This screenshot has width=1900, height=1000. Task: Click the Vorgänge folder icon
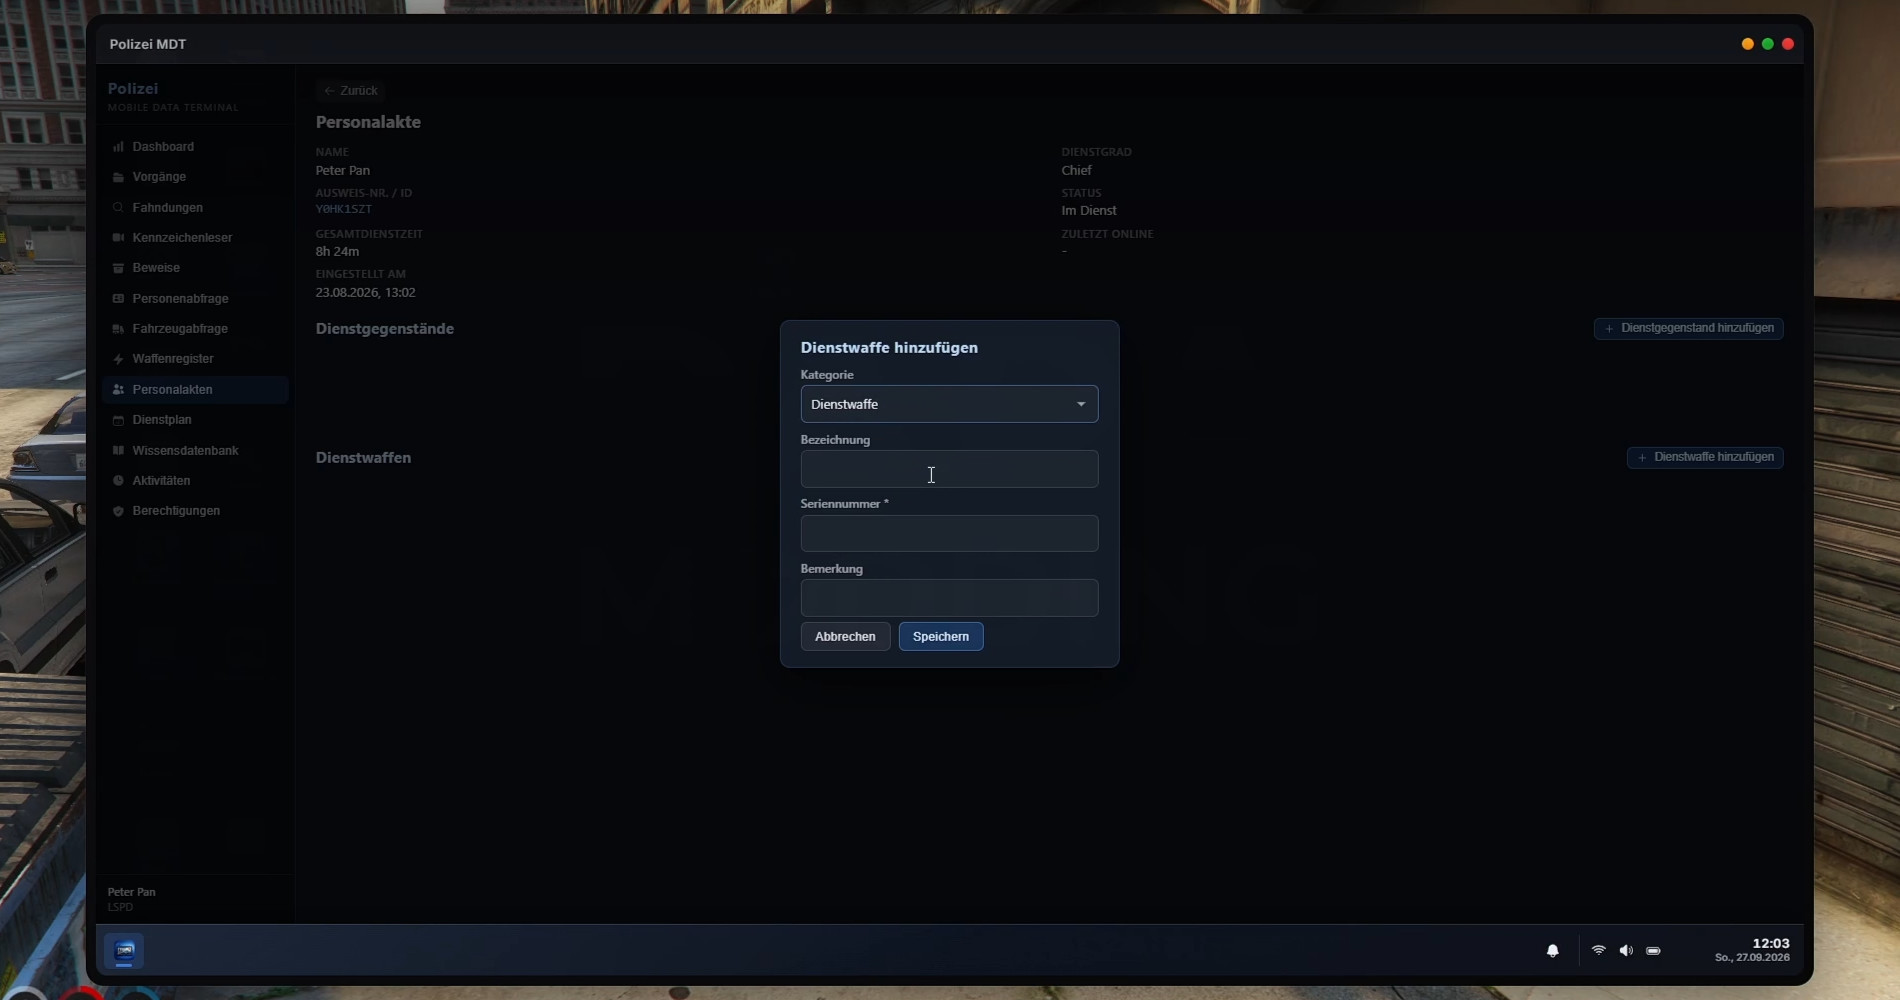tap(118, 177)
